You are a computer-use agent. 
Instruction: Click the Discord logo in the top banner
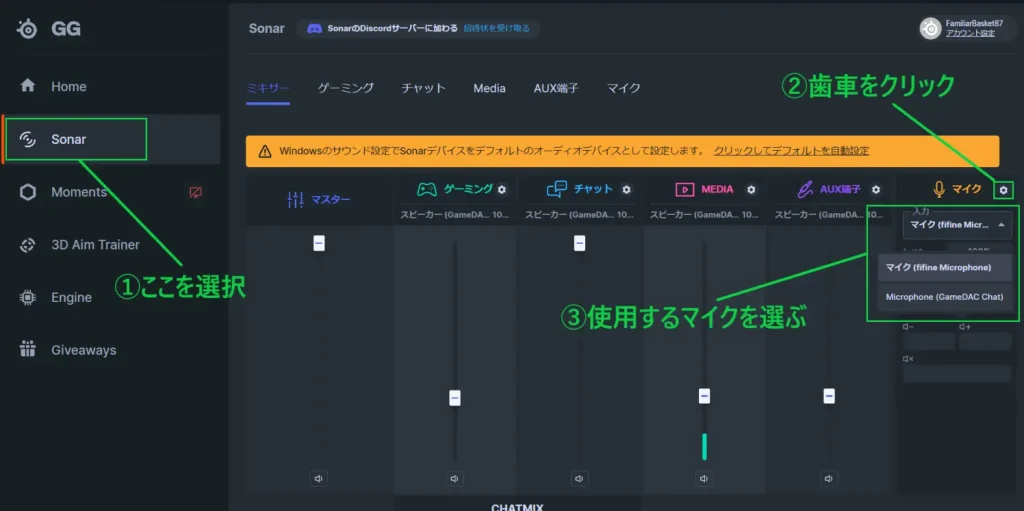click(x=314, y=29)
